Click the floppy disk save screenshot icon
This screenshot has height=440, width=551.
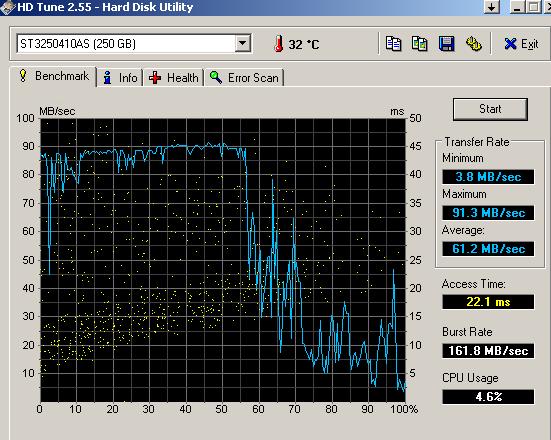447,44
